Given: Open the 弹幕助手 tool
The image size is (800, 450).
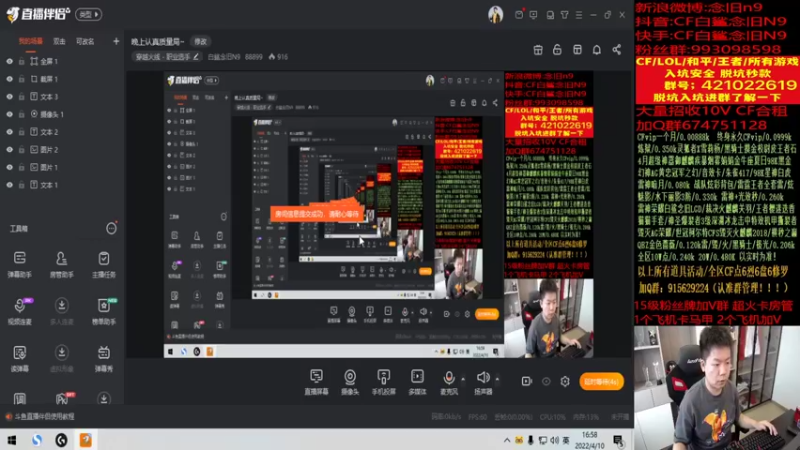Looking at the screenshot, I should point(19,264).
